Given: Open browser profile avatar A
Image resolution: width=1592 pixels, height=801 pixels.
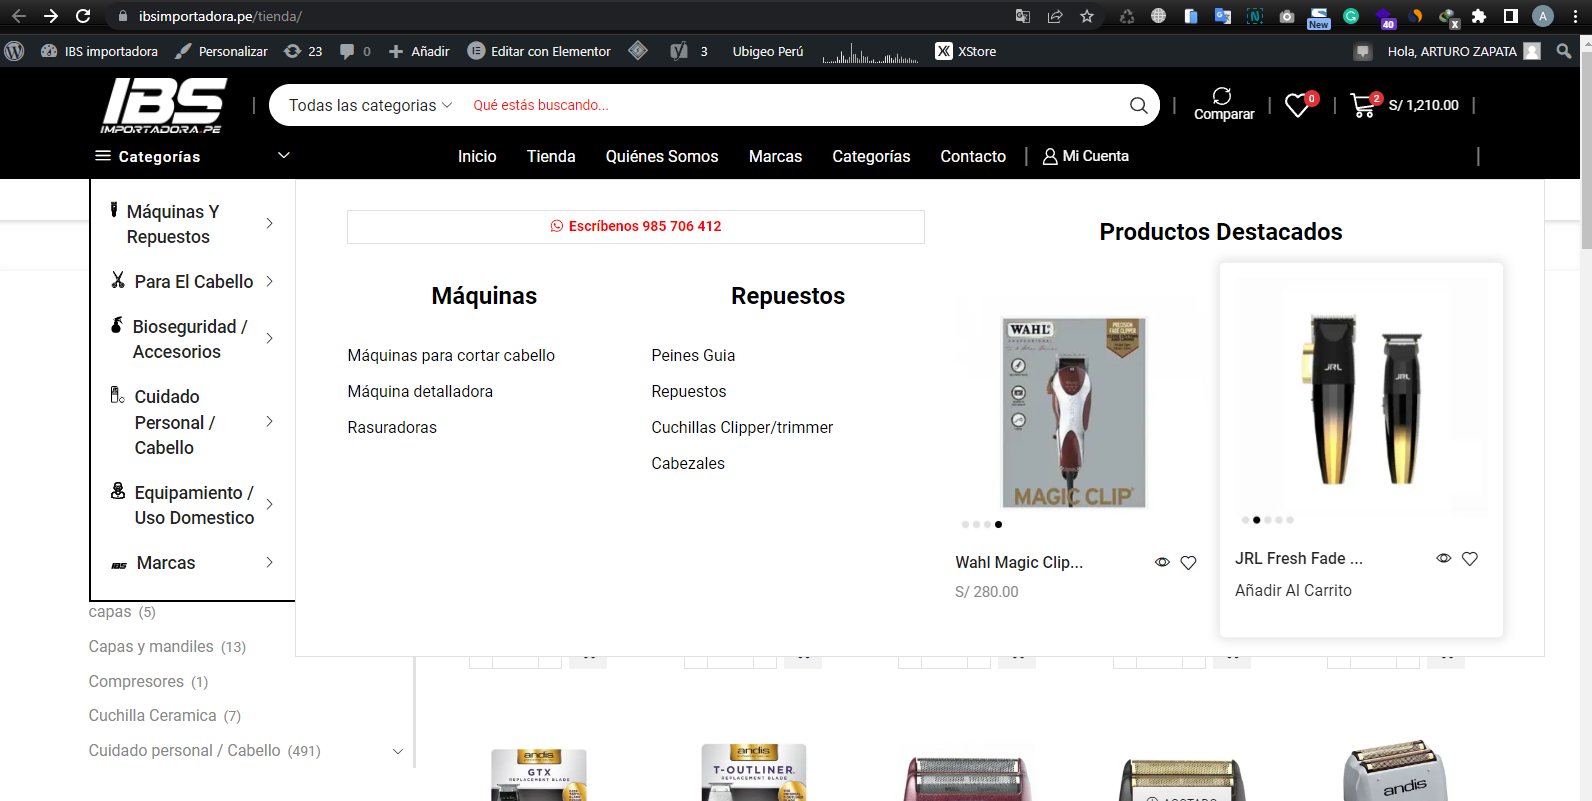Looking at the screenshot, I should pos(1543,16).
